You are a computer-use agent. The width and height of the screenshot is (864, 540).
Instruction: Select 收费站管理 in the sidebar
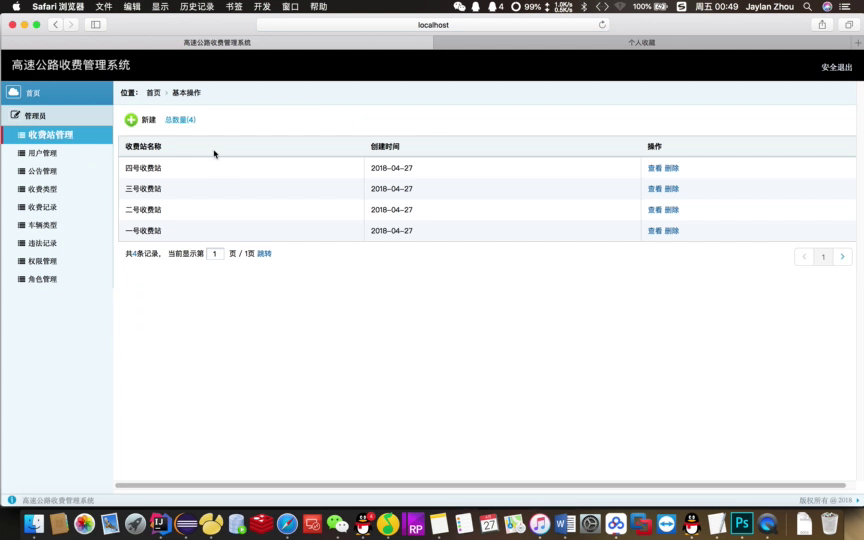coord(57,135)
